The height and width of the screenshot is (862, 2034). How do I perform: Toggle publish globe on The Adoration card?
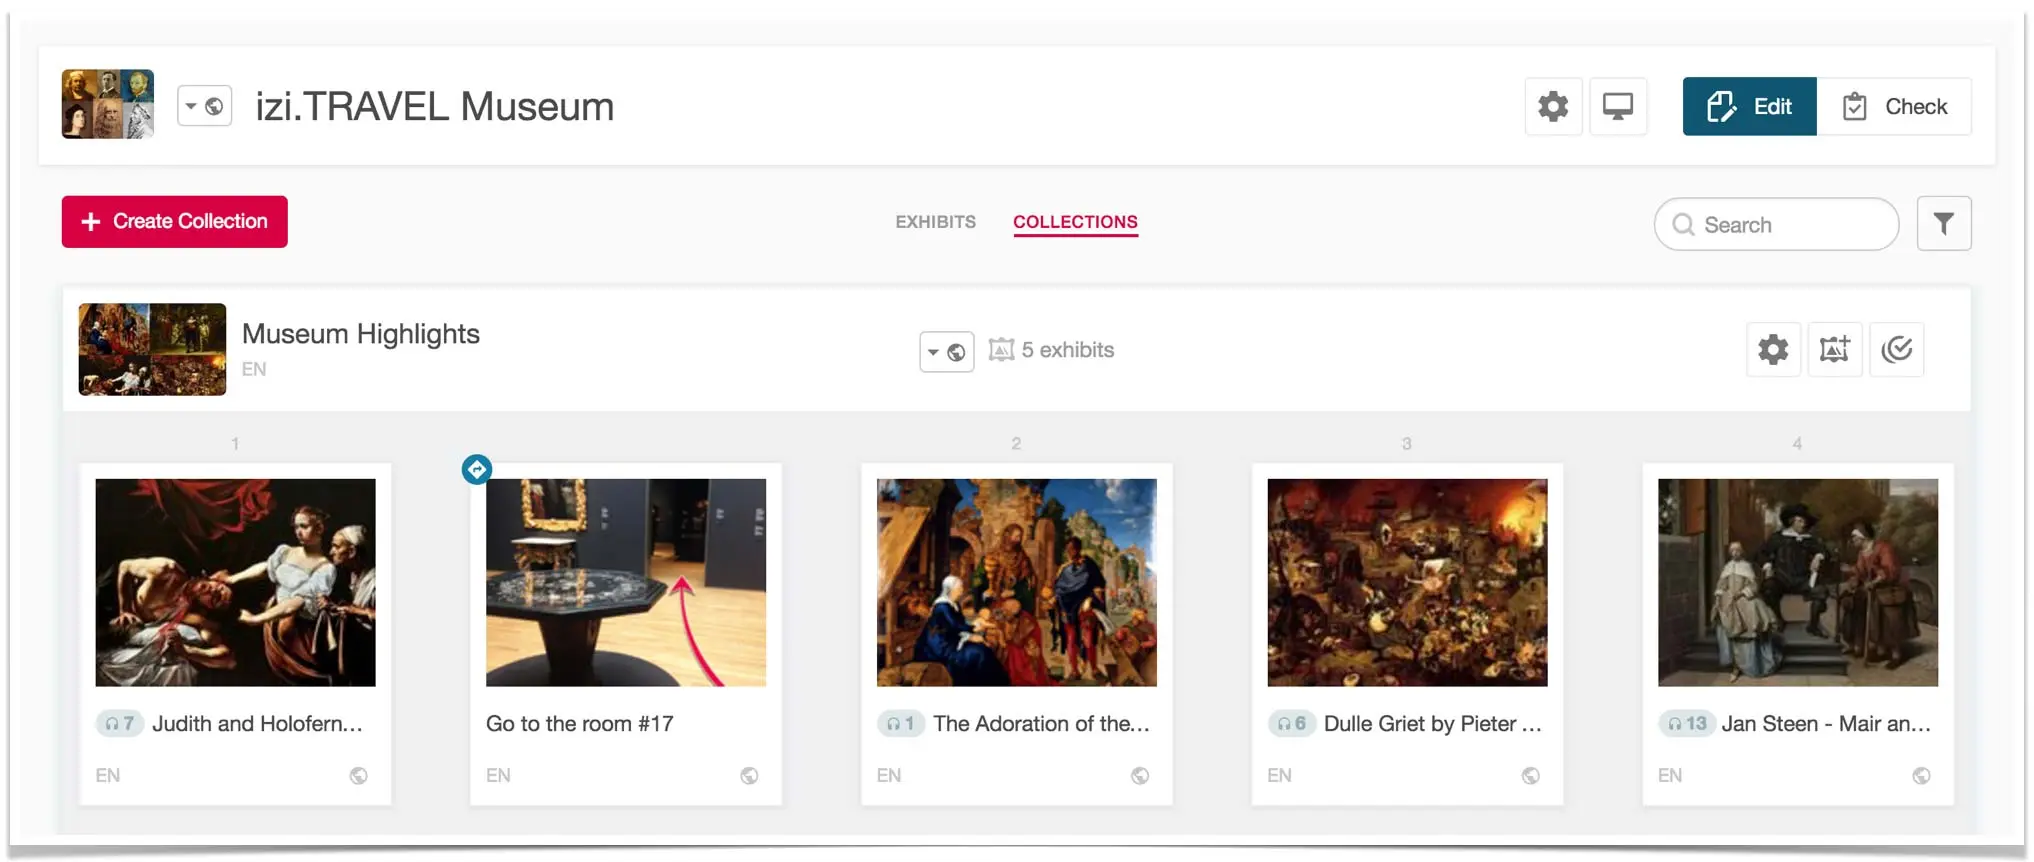(1139, 776)
